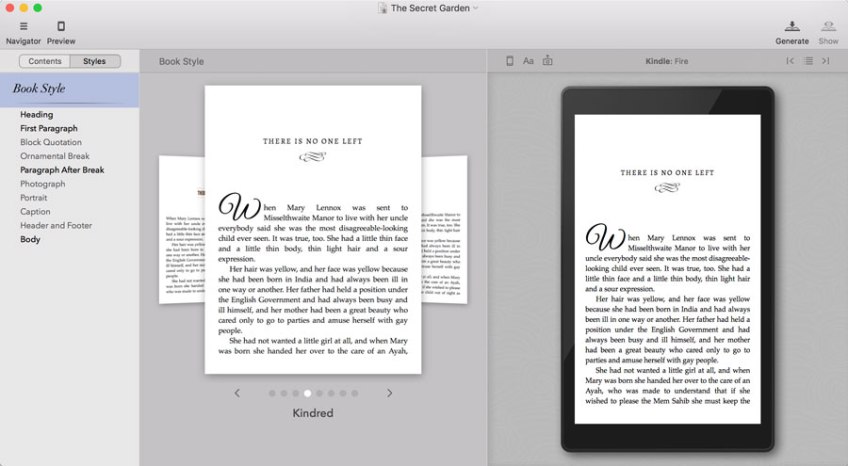
Task: Click the first style page indicator dot
Action: [272, 394]
